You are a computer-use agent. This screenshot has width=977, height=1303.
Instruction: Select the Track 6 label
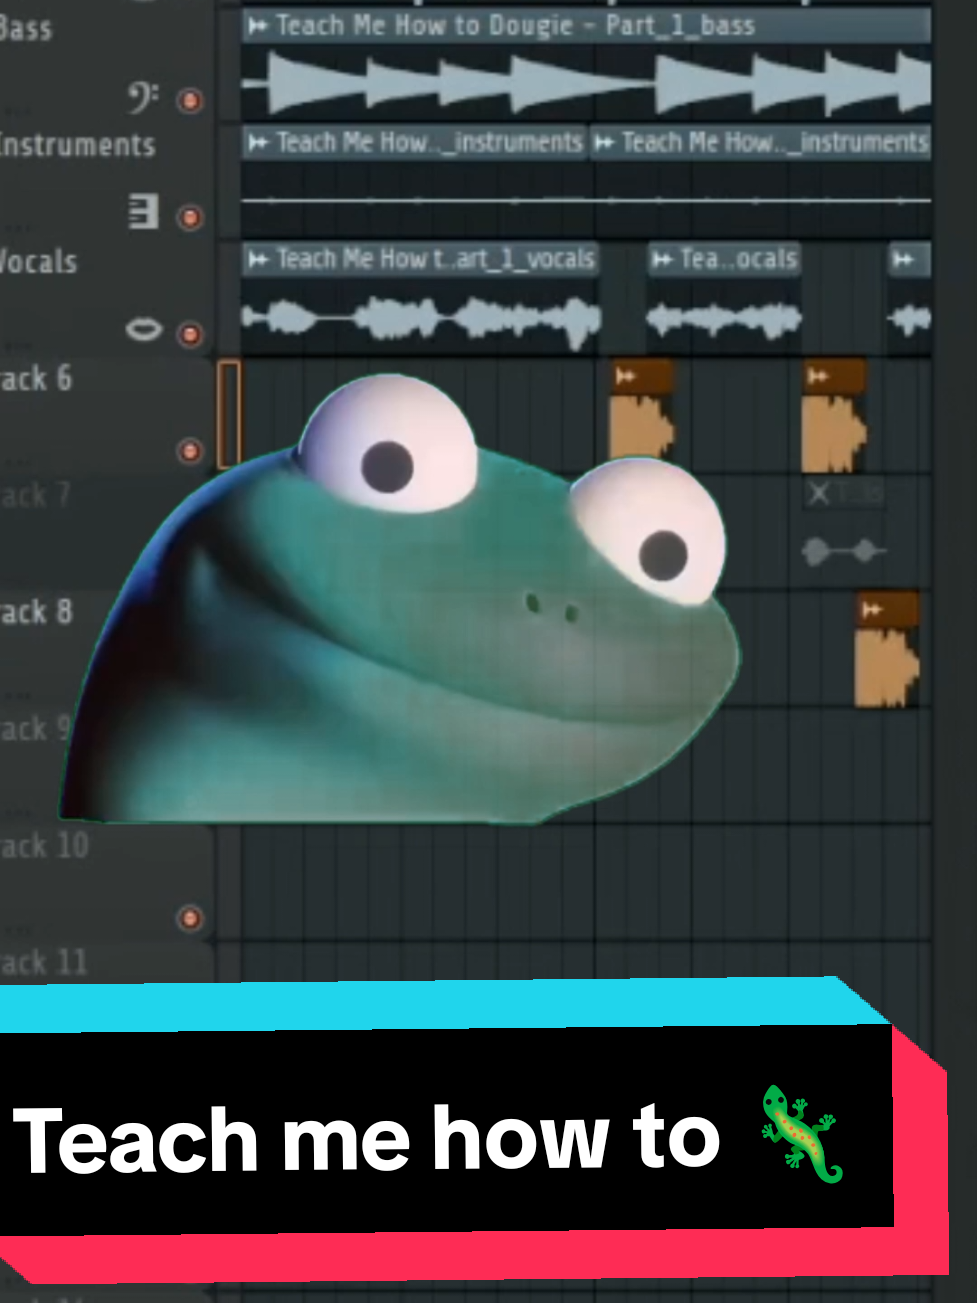(x=36, y=379)
